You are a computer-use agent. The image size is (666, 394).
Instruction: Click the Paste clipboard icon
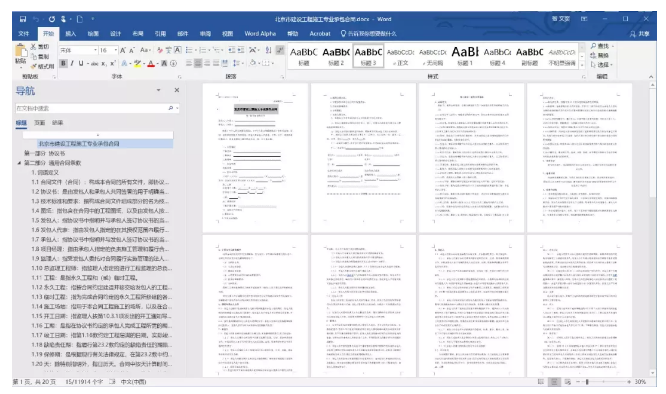21,51
